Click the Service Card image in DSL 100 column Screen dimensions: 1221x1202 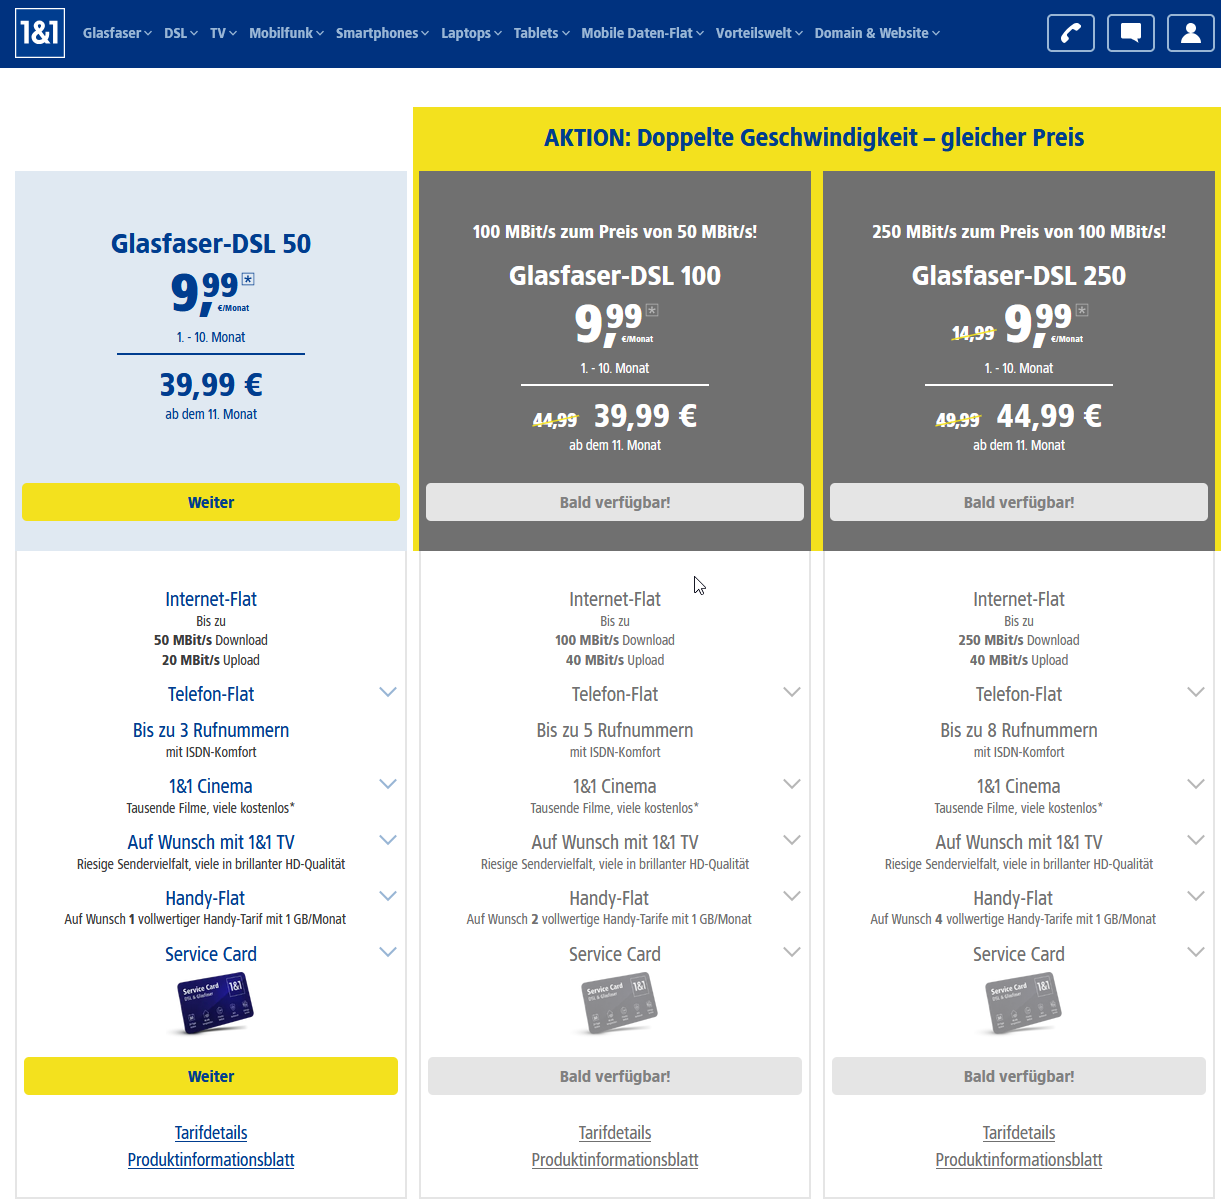click(x=619, y=1003)
